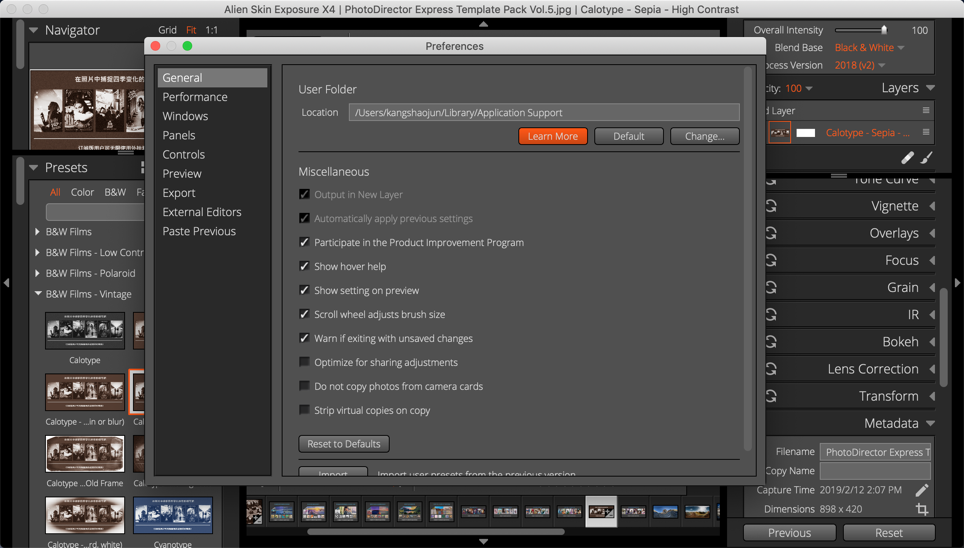Click the filmstrip horizontal scrollbar

(435, 531)
